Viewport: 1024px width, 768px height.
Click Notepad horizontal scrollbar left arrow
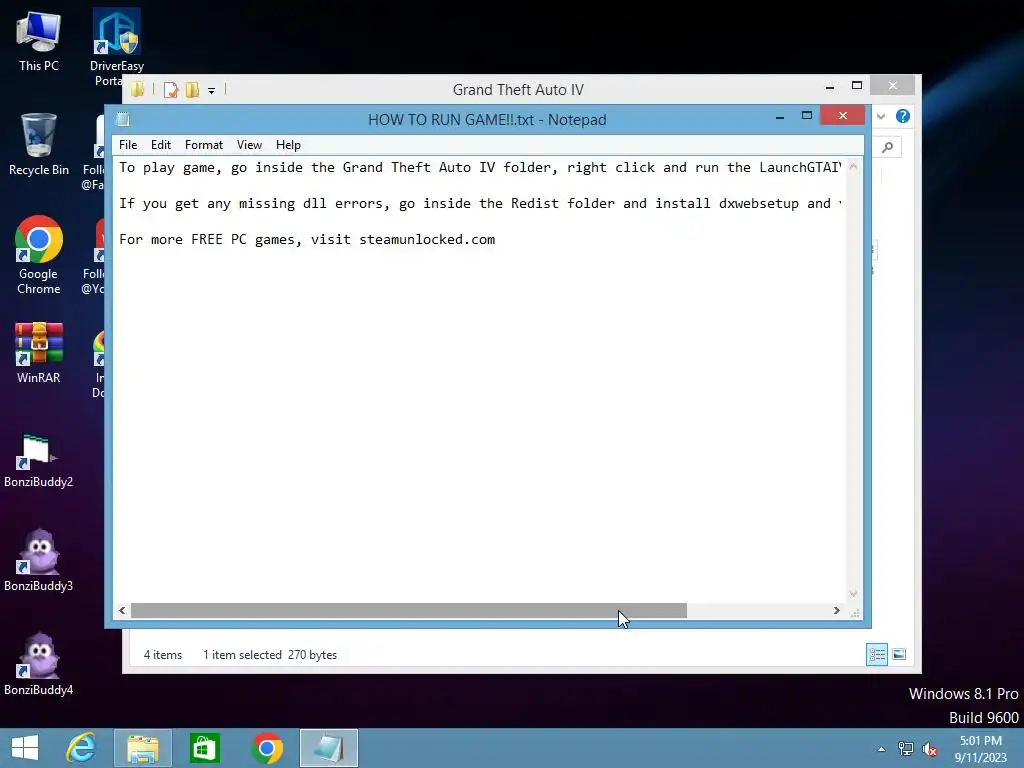122,611
